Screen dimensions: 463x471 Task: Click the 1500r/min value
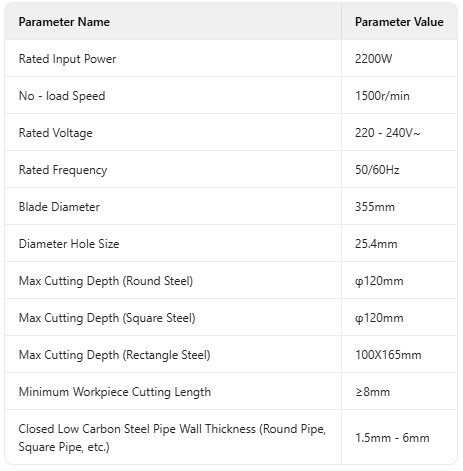(x=382, y=96)
